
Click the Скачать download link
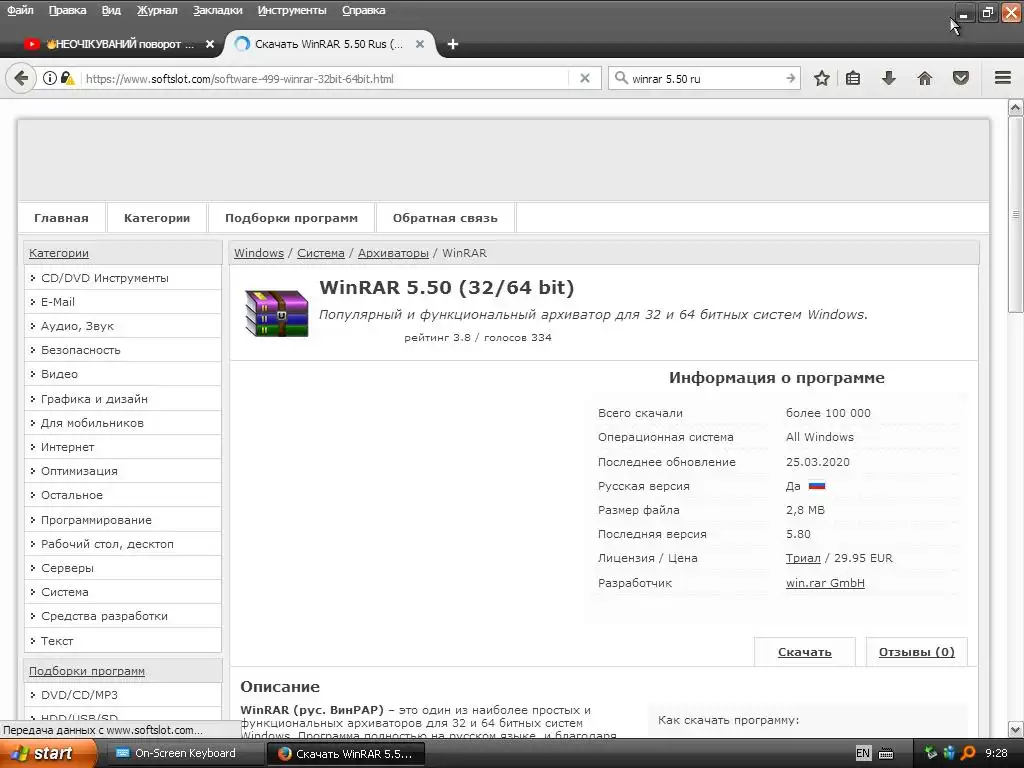click(805, 652)
